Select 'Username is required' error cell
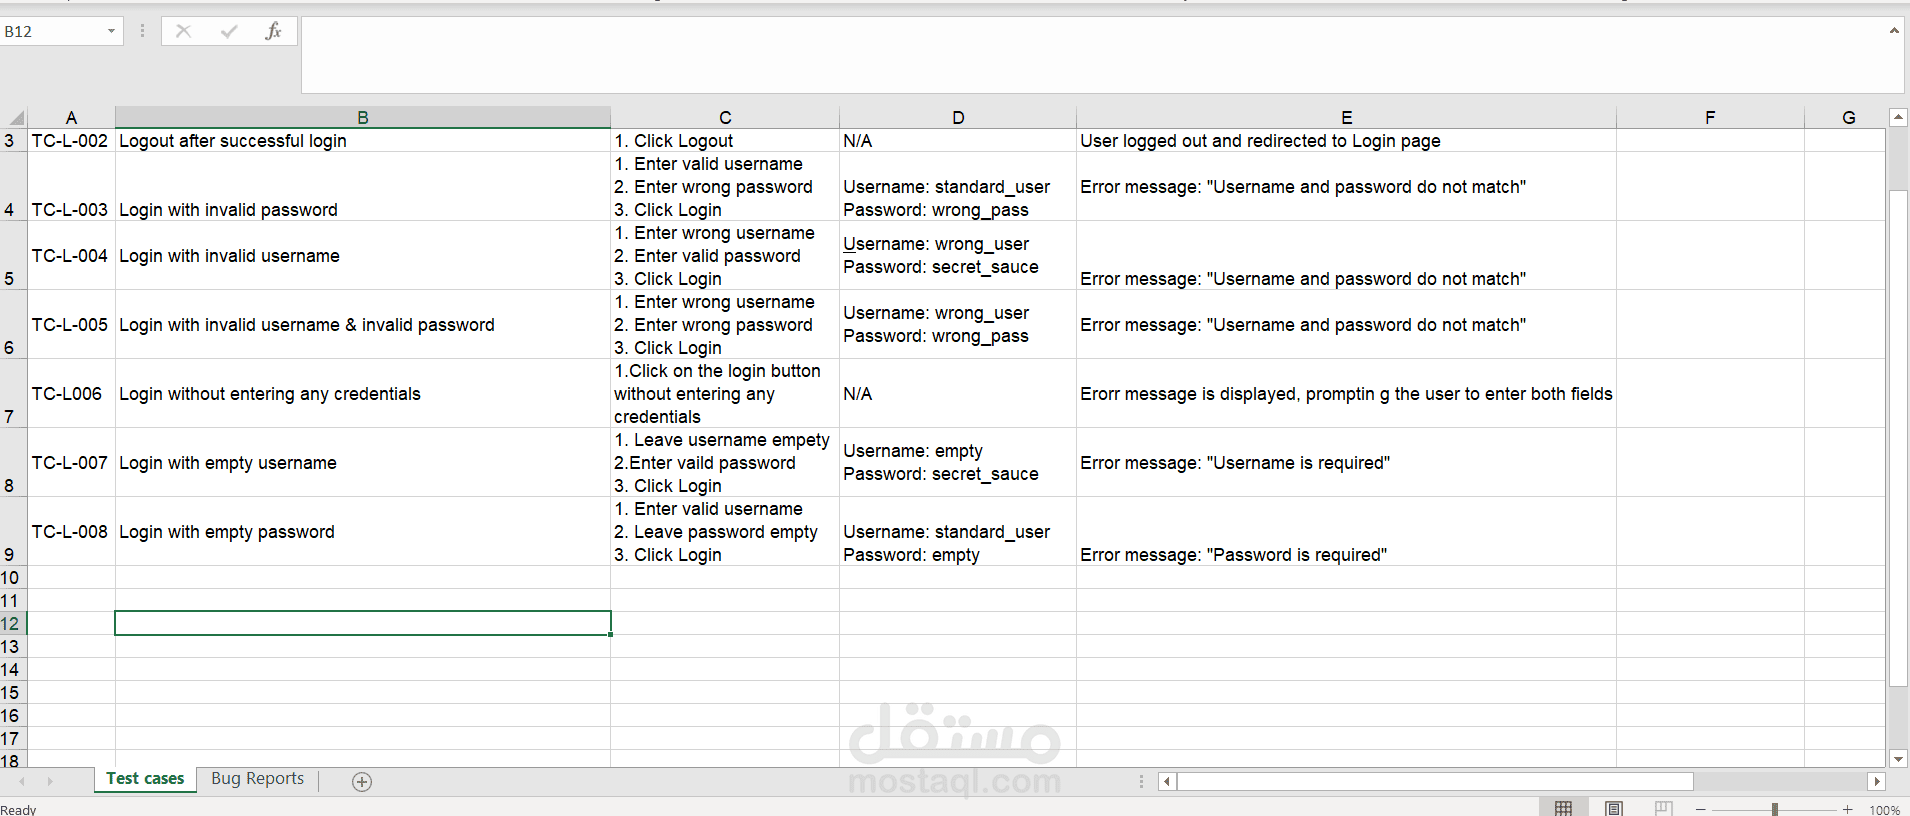 tap(1346, 463)
